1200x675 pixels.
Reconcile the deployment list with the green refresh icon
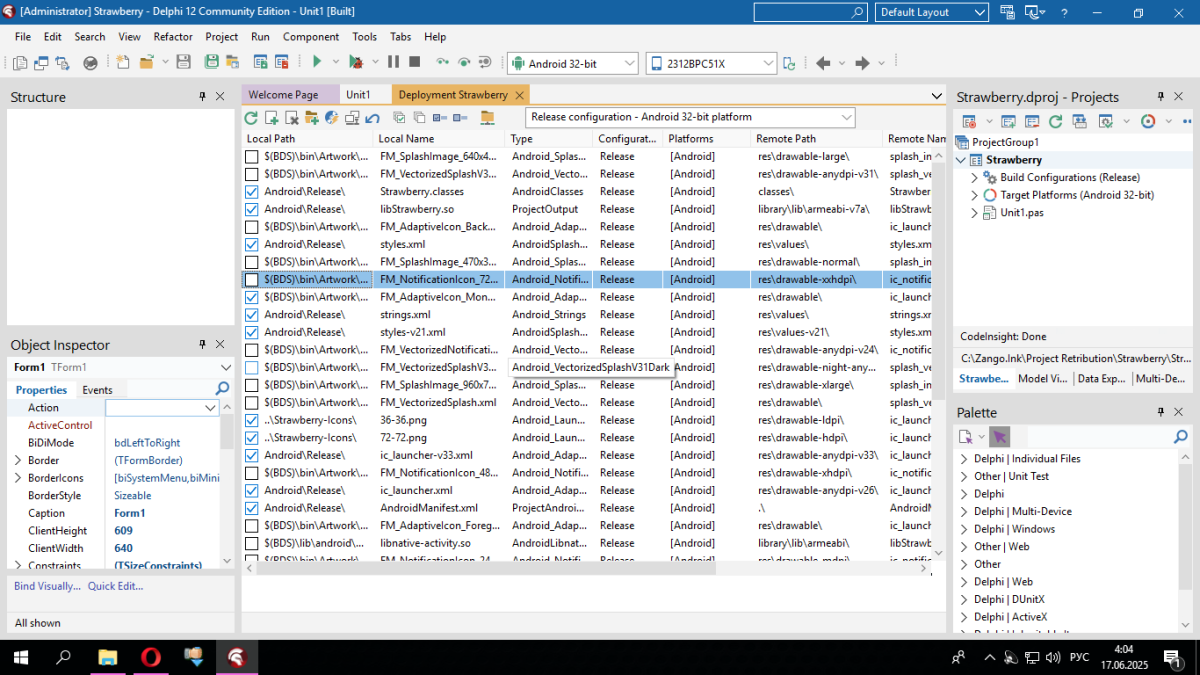[251, 118]
